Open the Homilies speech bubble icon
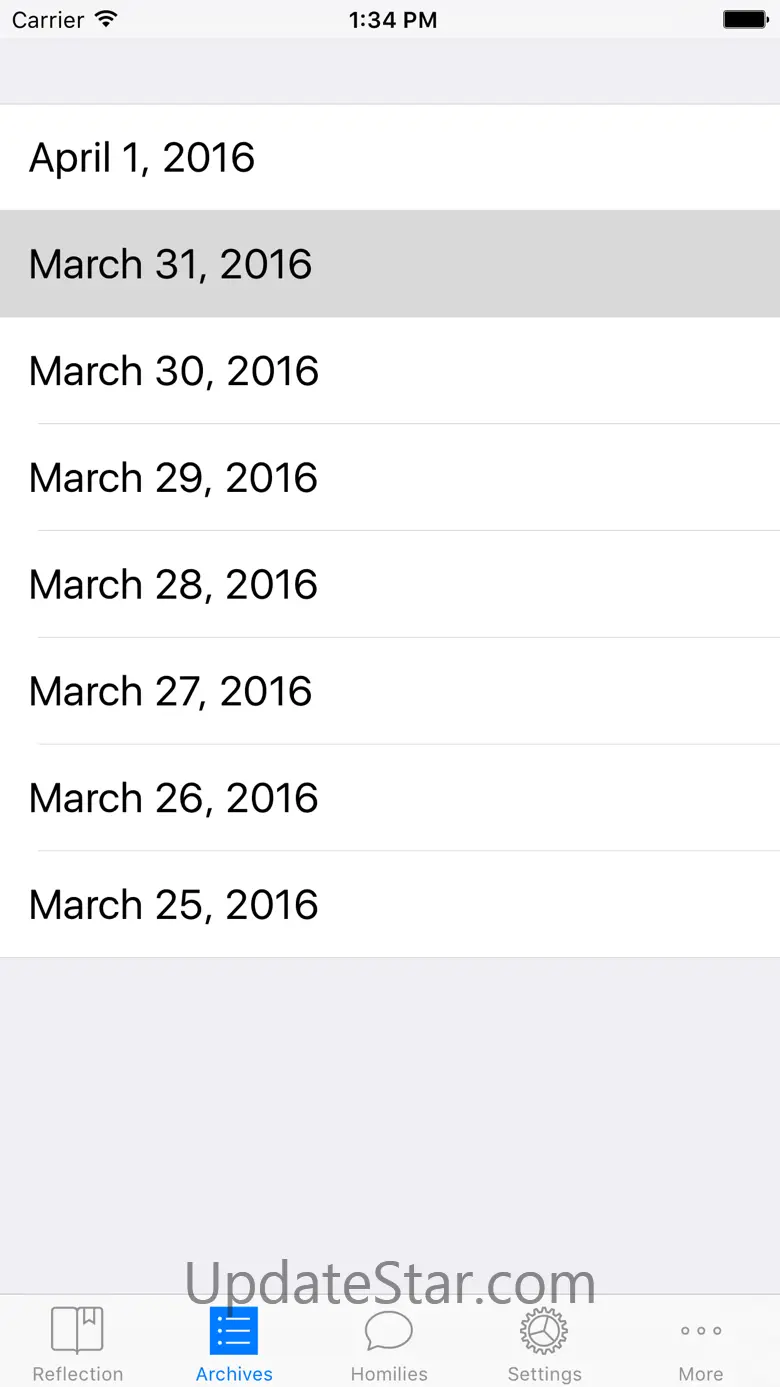780x1387 pixels. (x=389, y=1331)
